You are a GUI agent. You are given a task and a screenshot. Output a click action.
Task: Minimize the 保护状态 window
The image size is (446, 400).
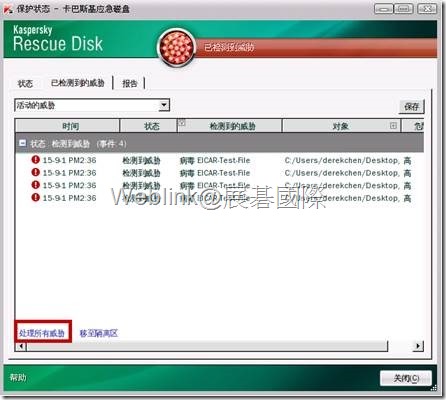coord(384,9)
